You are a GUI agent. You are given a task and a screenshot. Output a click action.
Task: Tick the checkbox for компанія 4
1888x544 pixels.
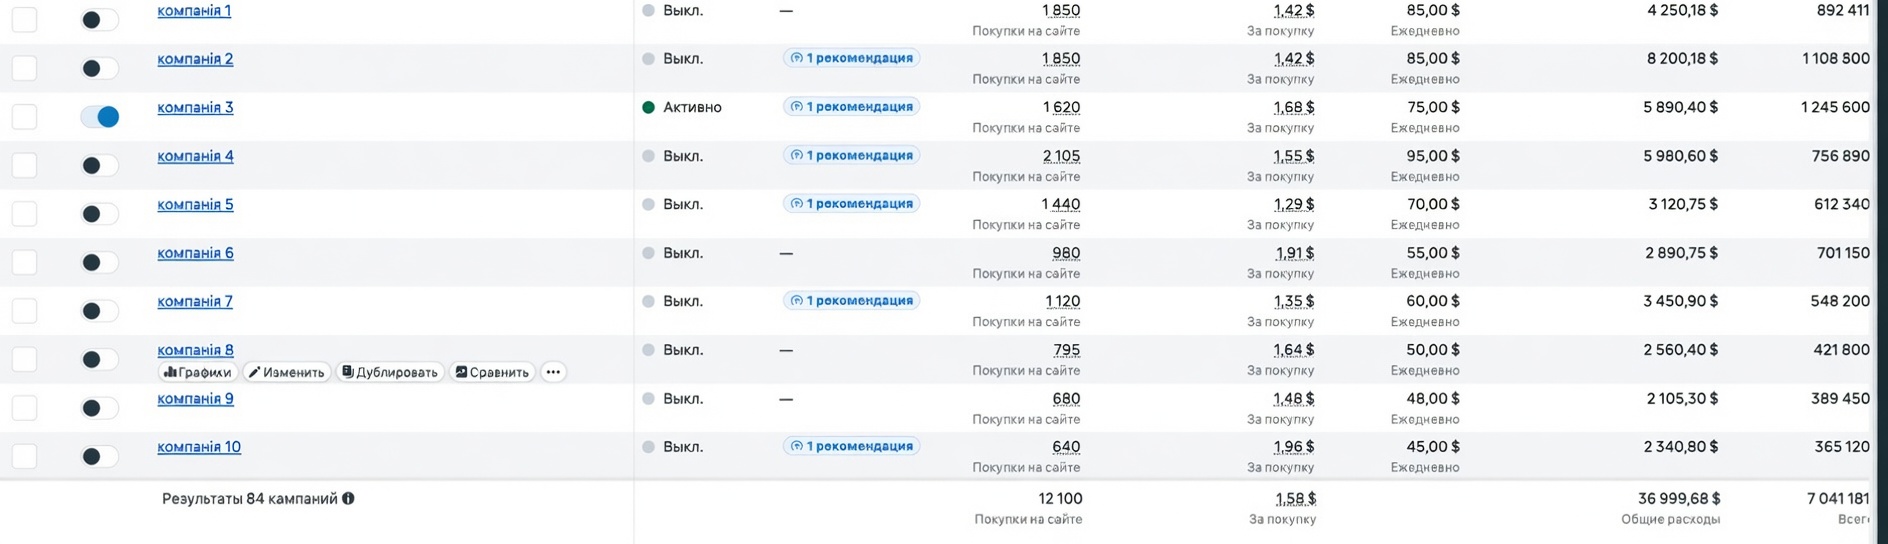point(24,165)
